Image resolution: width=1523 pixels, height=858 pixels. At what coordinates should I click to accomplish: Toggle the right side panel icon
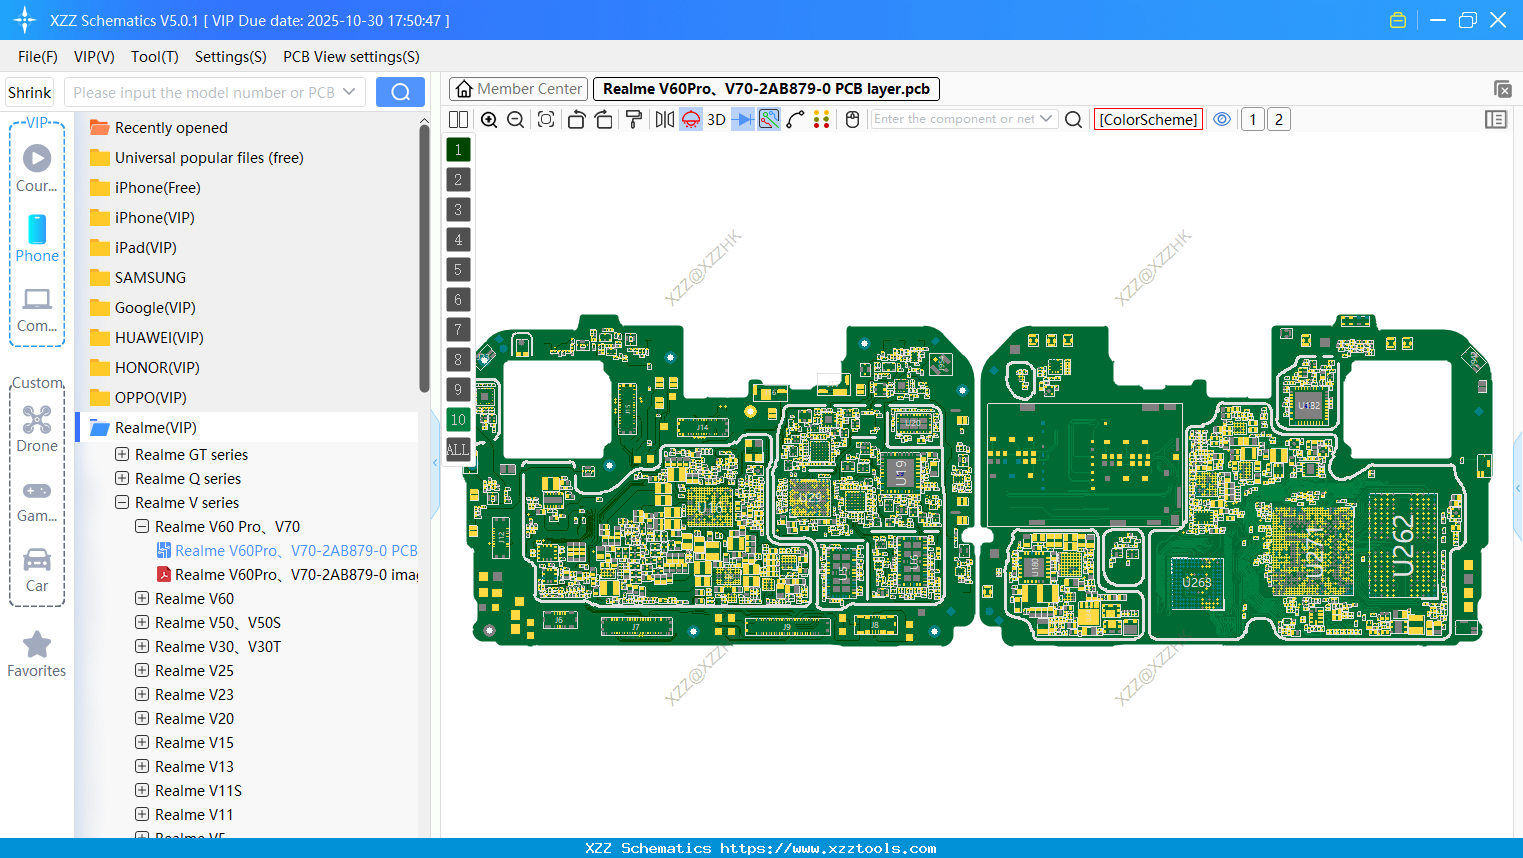click(x=1496, y=119)
